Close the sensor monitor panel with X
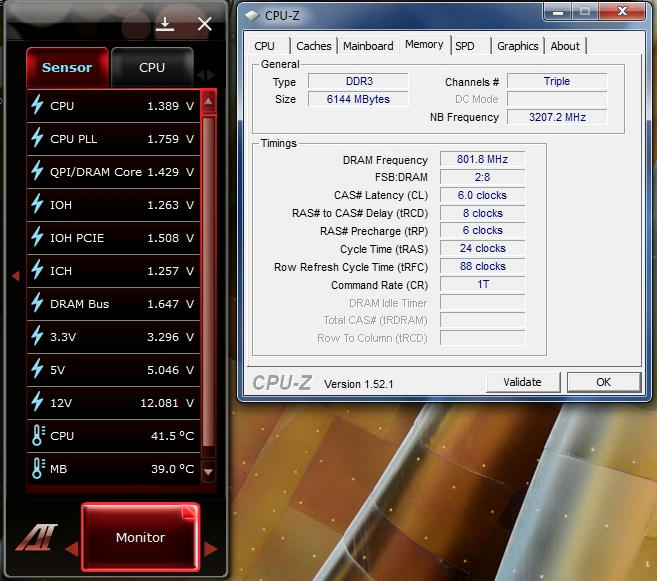 pyautogui.click(x=204, y=24)
